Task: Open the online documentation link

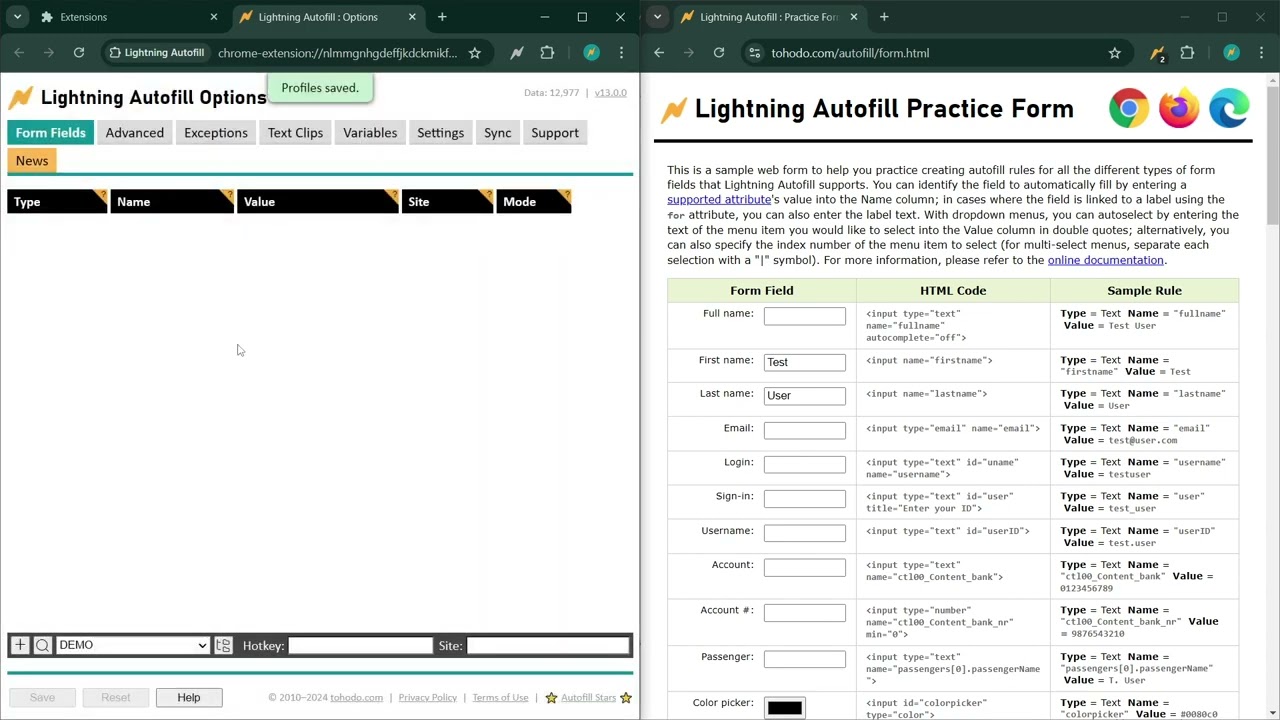Action: 1106,260
